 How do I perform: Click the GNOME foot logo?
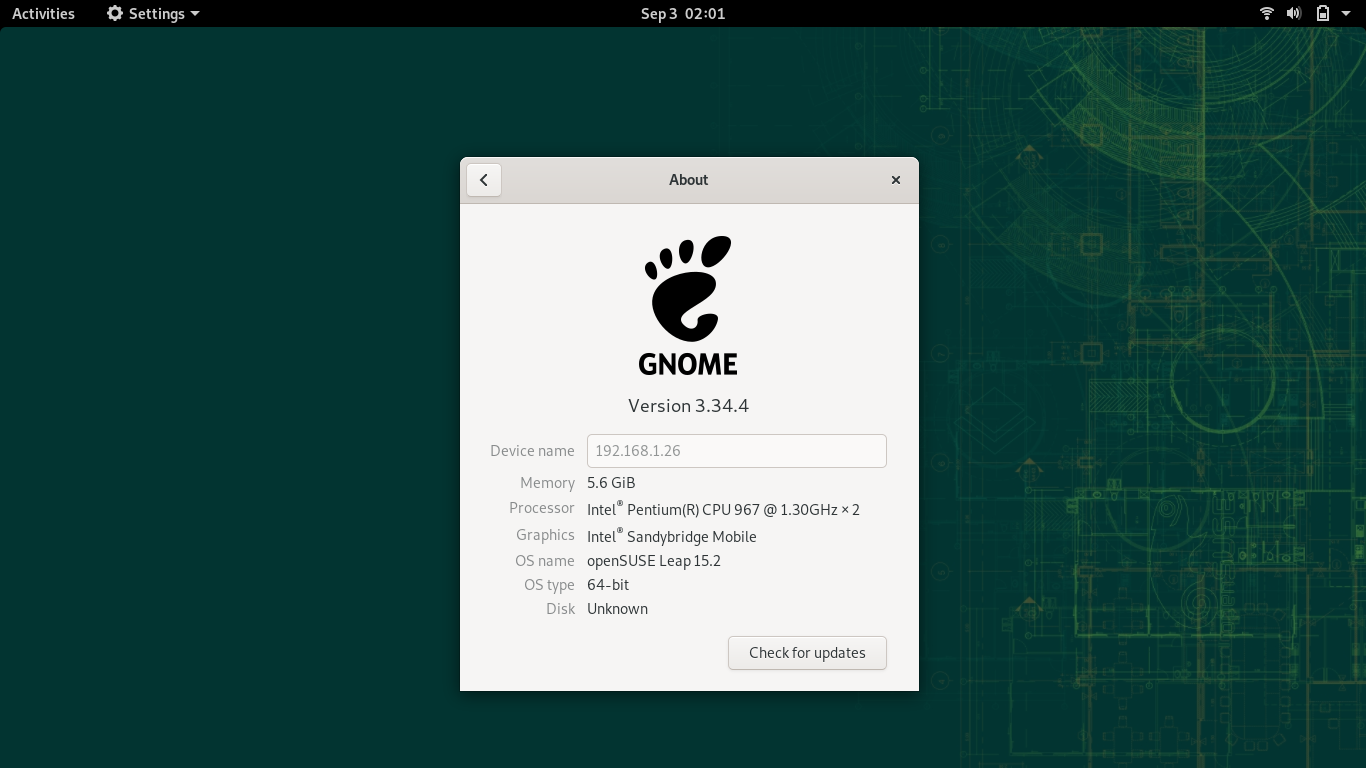pos(688,289)
